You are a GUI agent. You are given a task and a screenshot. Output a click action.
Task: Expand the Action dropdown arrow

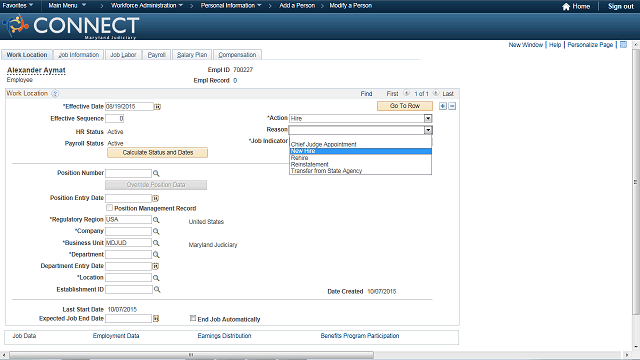428,118
